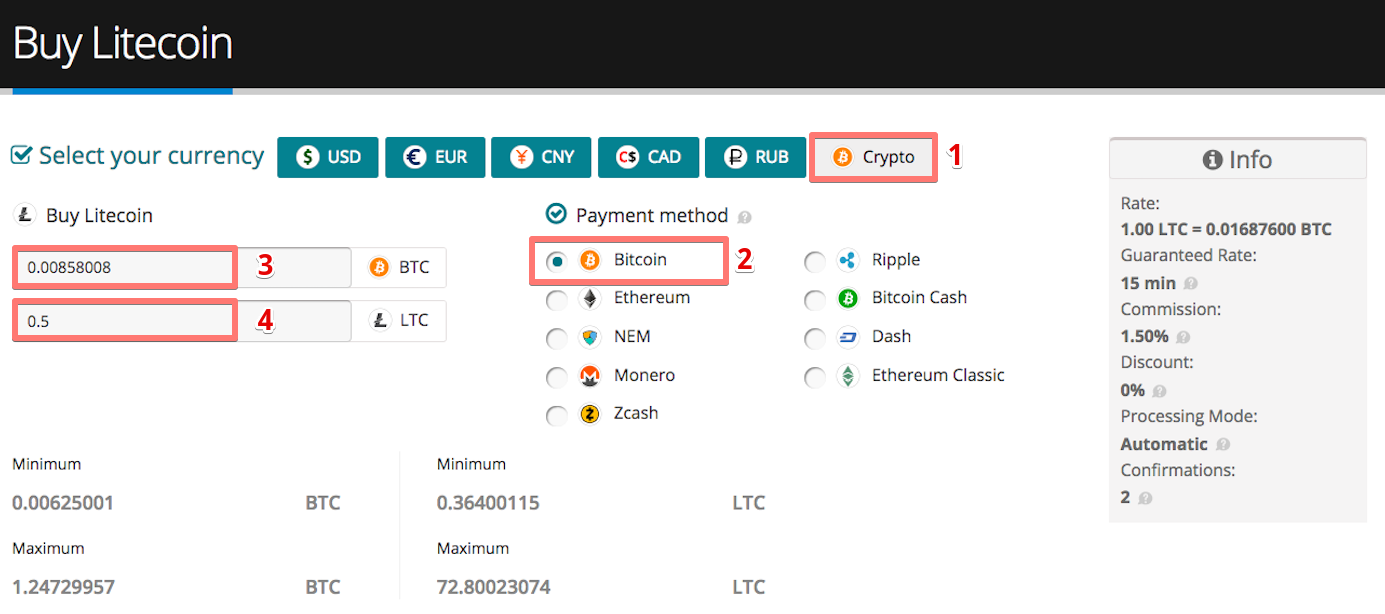Click the euro icon in EUR button
The width and height of the screenshot is (1385, 614).
(415, 157)
